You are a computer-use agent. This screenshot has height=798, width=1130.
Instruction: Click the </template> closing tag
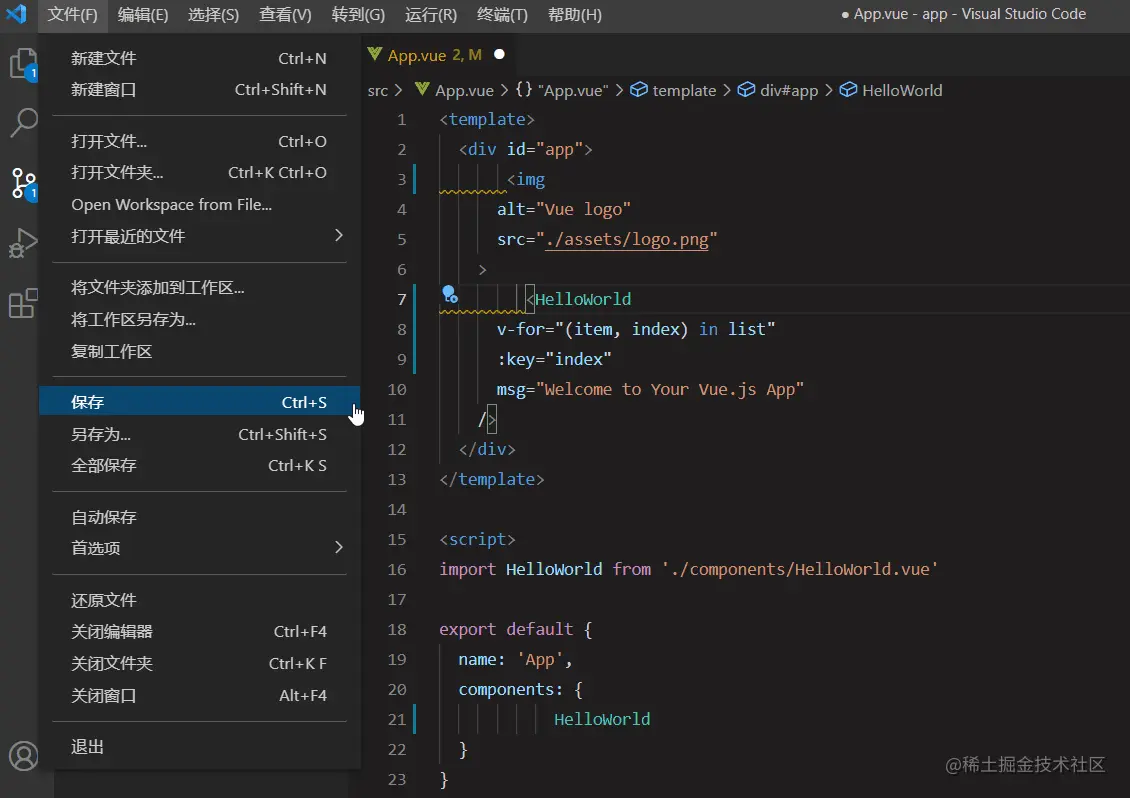click(x=491, y=479)
